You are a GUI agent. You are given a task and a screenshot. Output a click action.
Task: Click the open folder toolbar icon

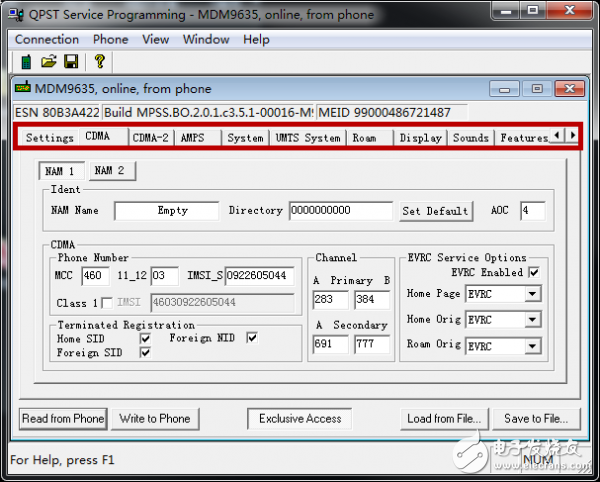[48, 61]
